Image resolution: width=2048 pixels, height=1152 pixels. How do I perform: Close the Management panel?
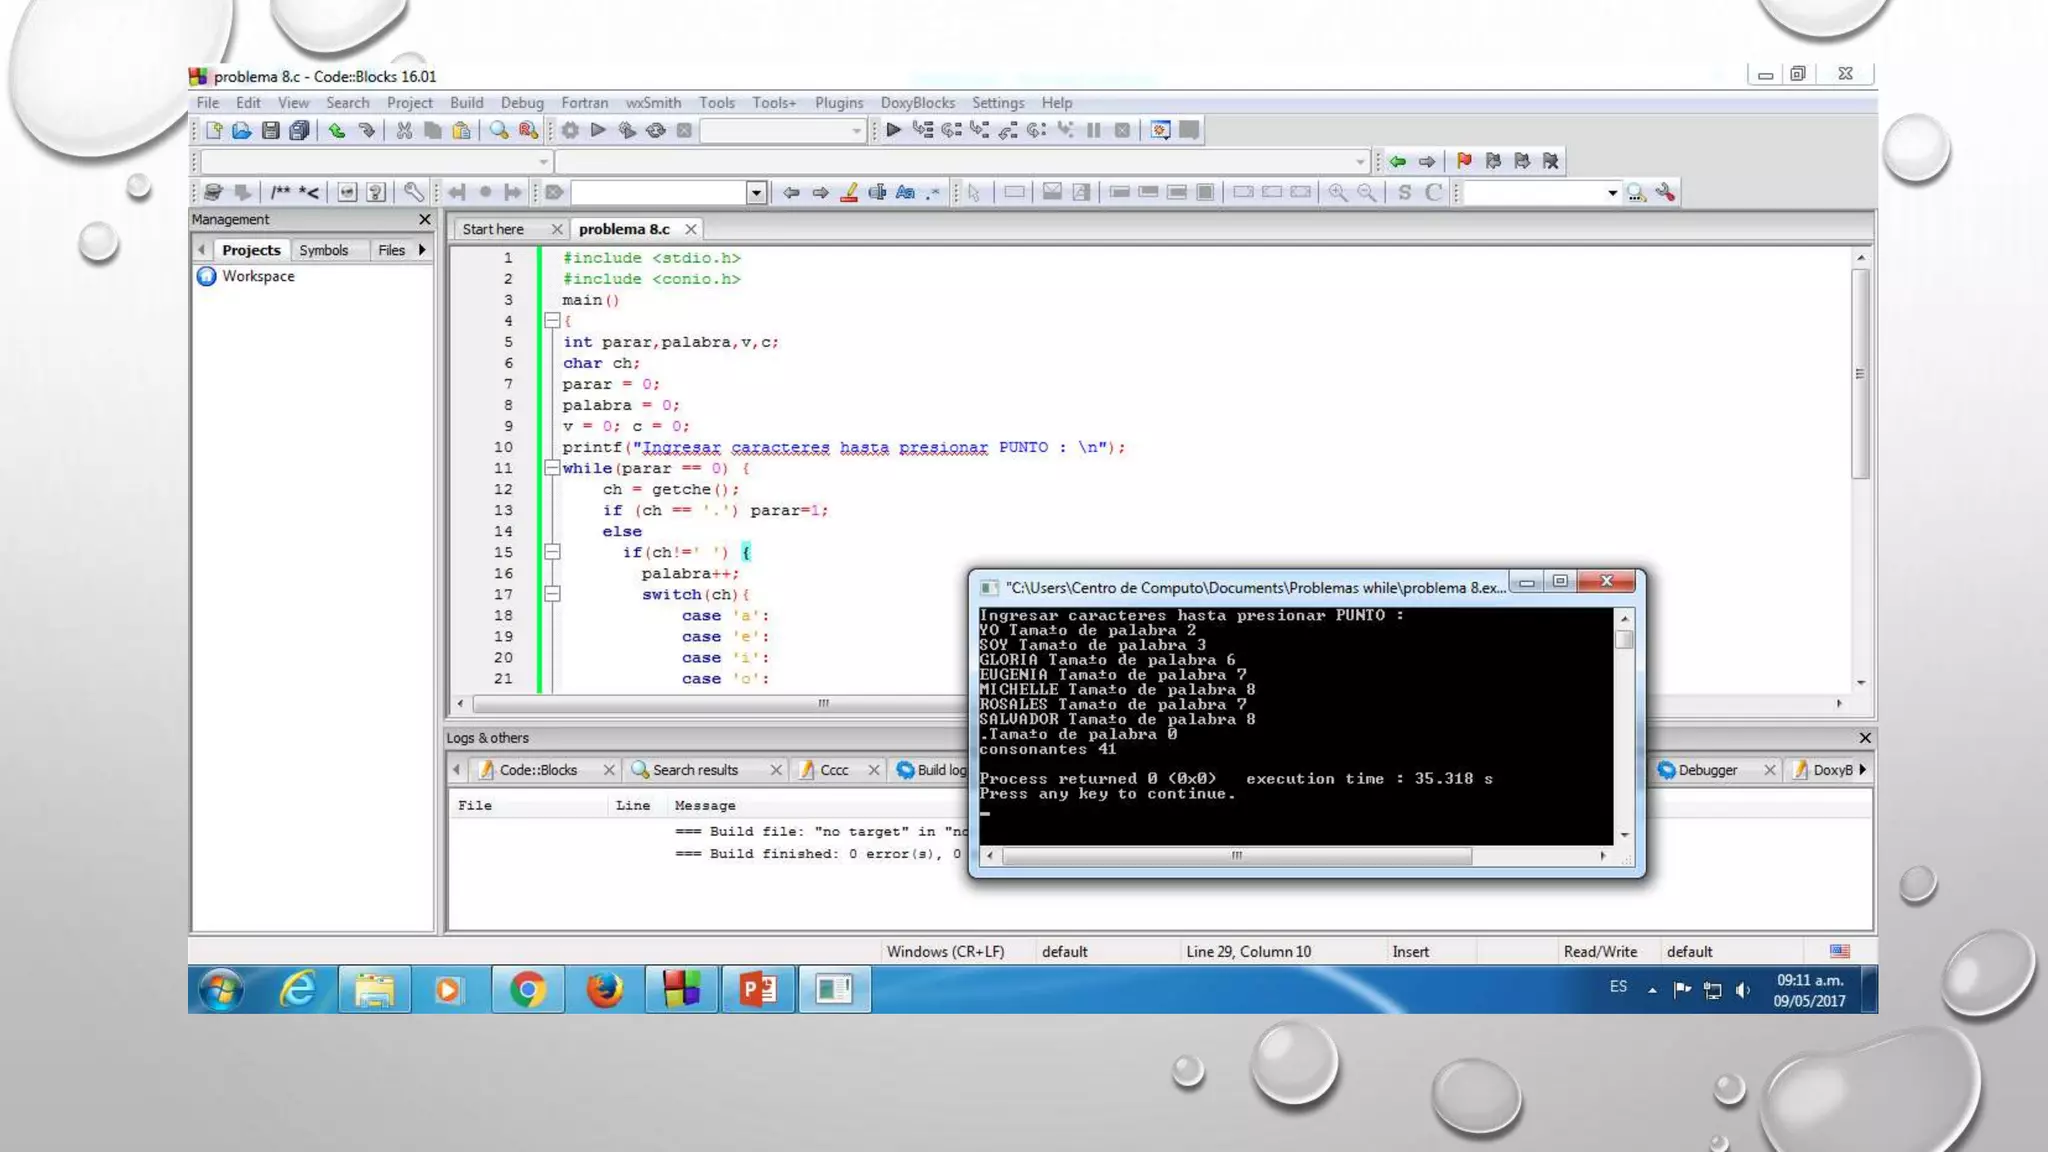(x=424, y=219)
